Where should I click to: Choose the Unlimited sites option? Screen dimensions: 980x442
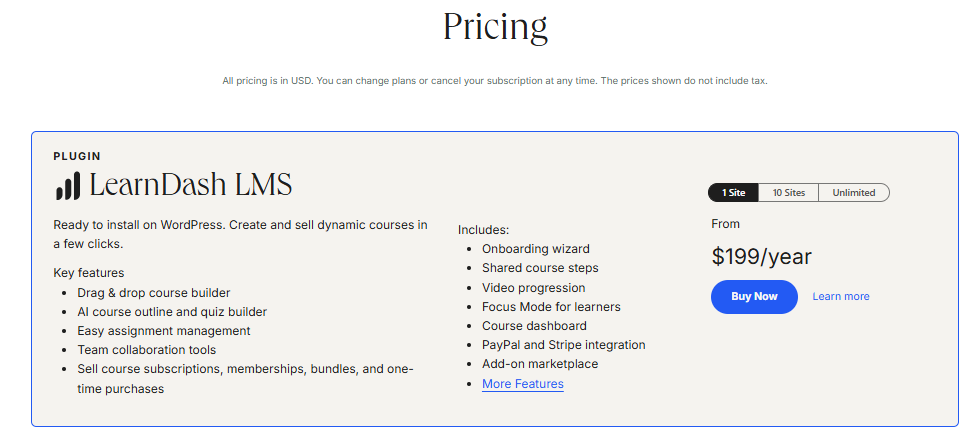pos(854,193)
